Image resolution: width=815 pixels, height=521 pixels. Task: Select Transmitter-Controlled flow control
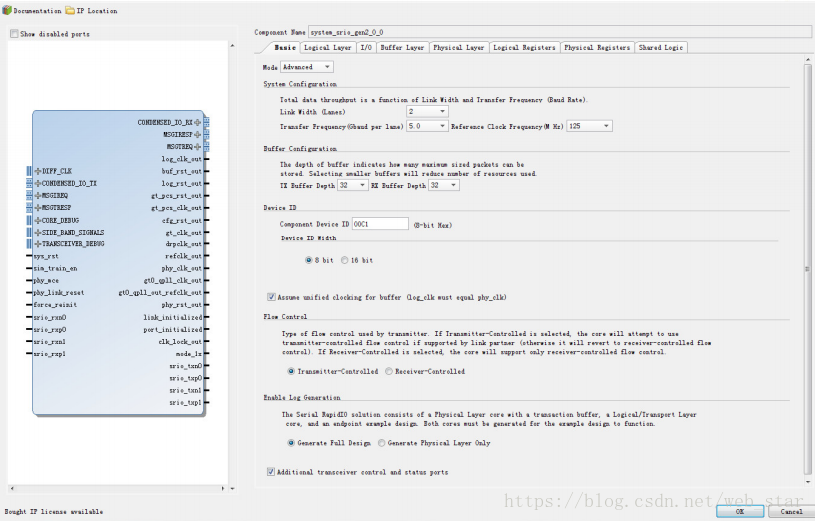(291, 371)
